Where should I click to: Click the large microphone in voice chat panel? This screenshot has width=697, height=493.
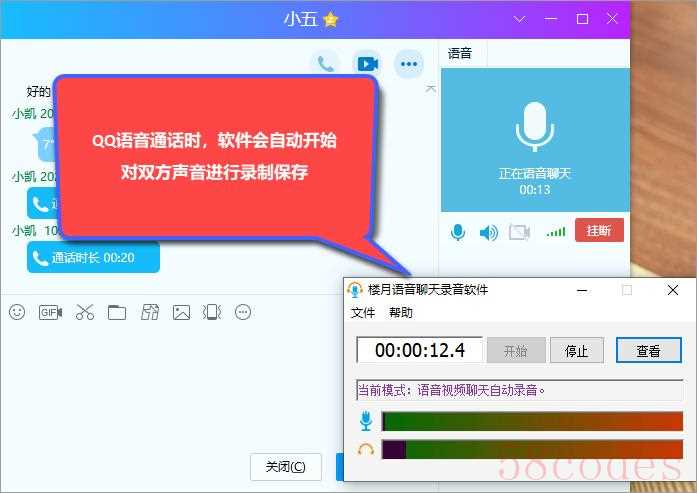(535, 126)
